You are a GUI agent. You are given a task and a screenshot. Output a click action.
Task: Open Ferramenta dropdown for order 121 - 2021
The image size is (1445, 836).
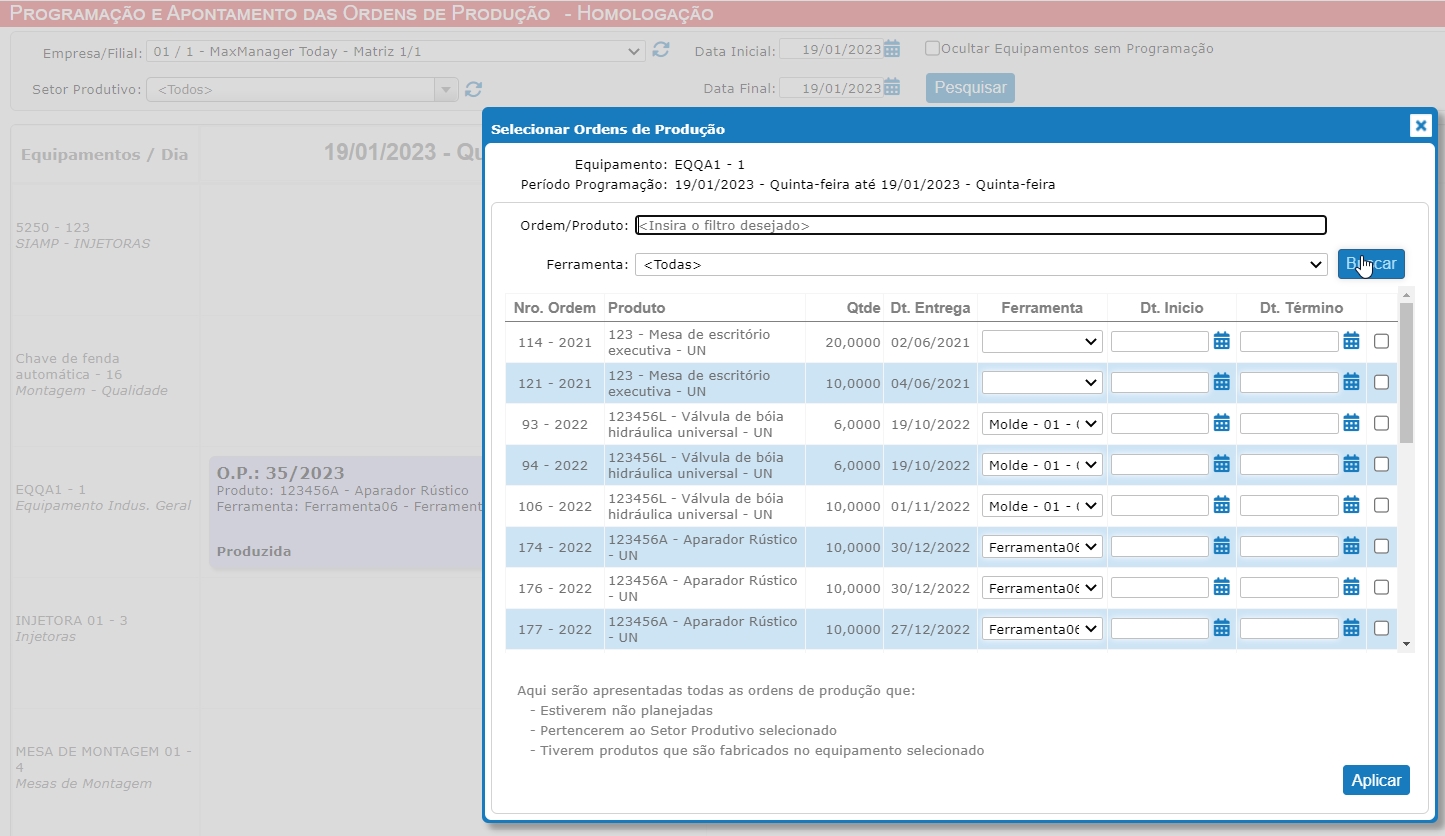[x=1042, y=383]
